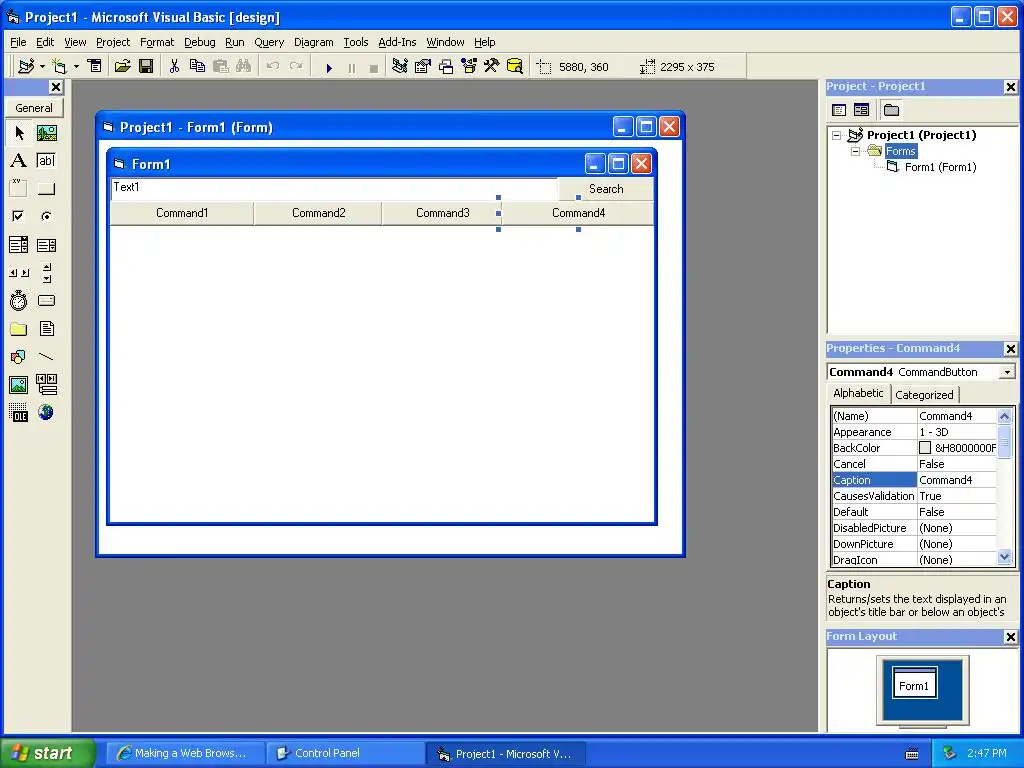
Task: Open Data View Window icon
Action: [515, 67]
